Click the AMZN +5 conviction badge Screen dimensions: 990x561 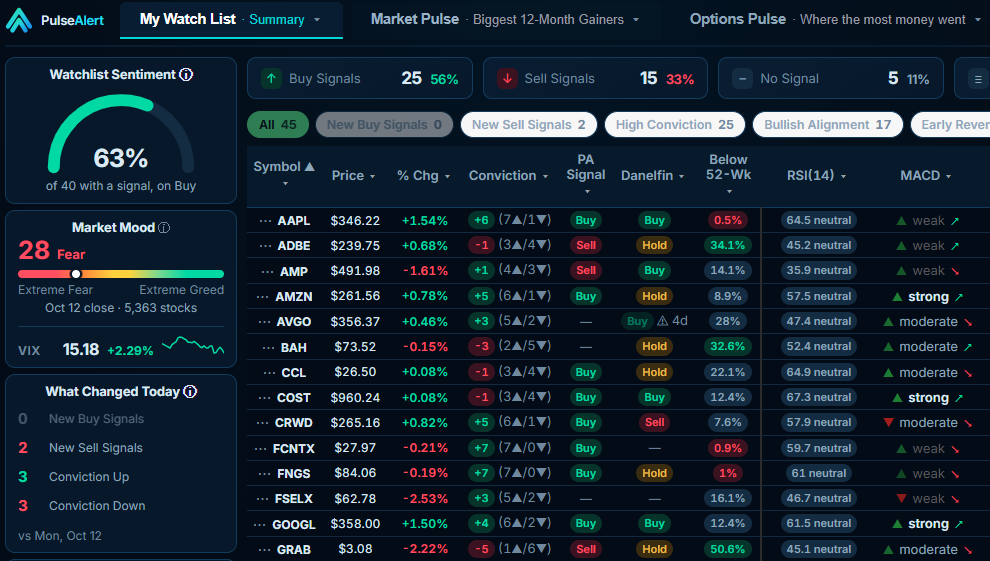pyautogui.click(x=481, y=296)
